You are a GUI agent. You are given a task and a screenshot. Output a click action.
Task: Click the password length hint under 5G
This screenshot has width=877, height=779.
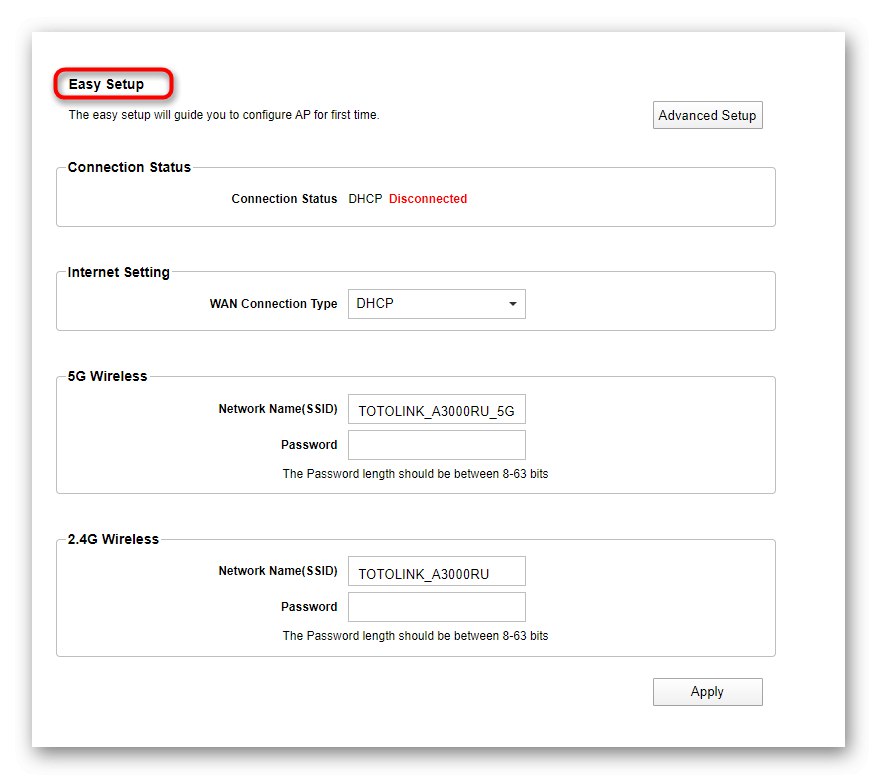coord(416,474)
